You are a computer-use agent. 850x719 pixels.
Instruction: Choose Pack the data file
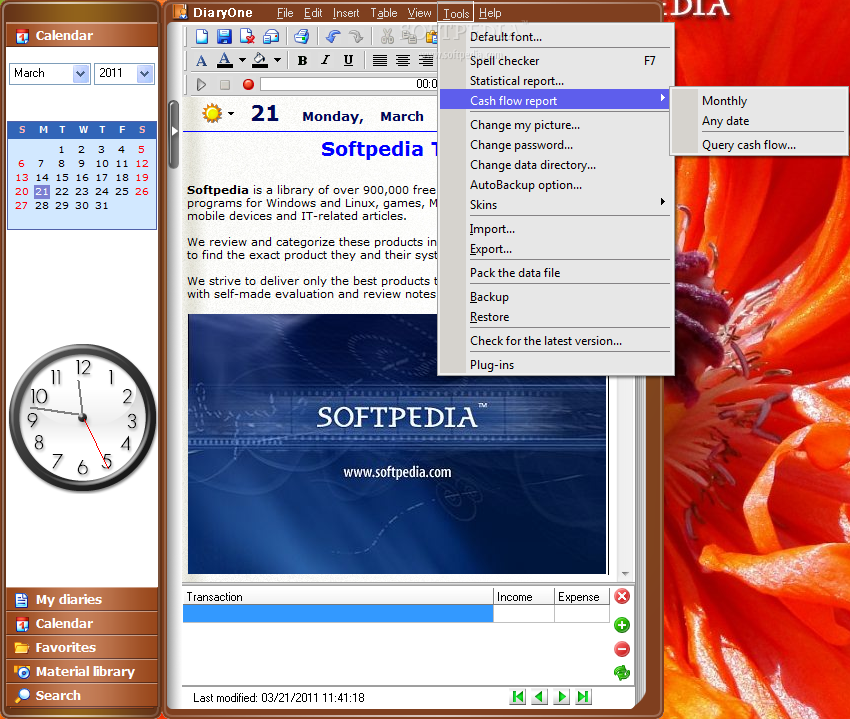(556, 273)
